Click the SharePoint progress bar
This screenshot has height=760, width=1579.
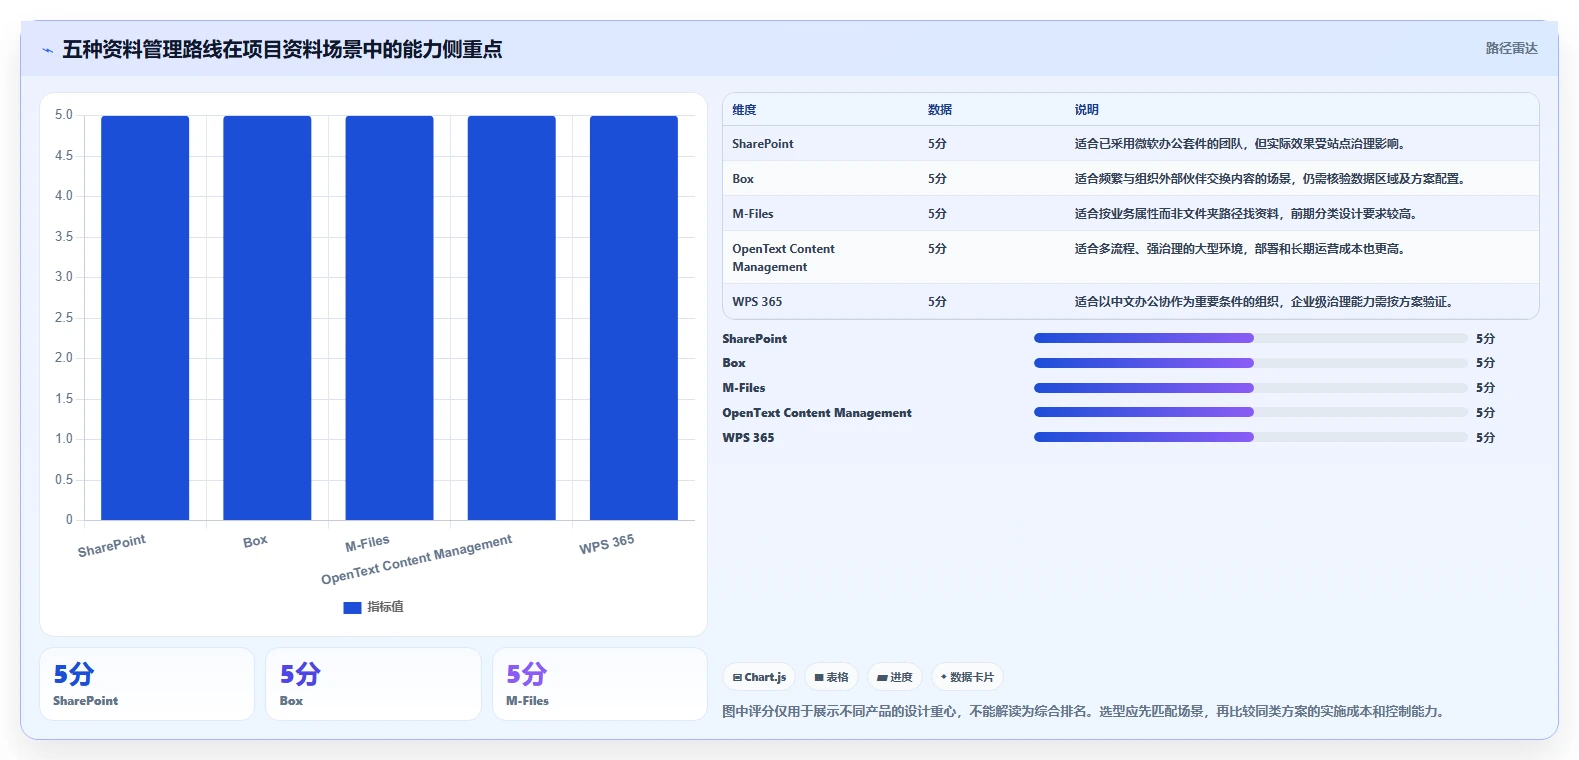(x=1251, y=338)
